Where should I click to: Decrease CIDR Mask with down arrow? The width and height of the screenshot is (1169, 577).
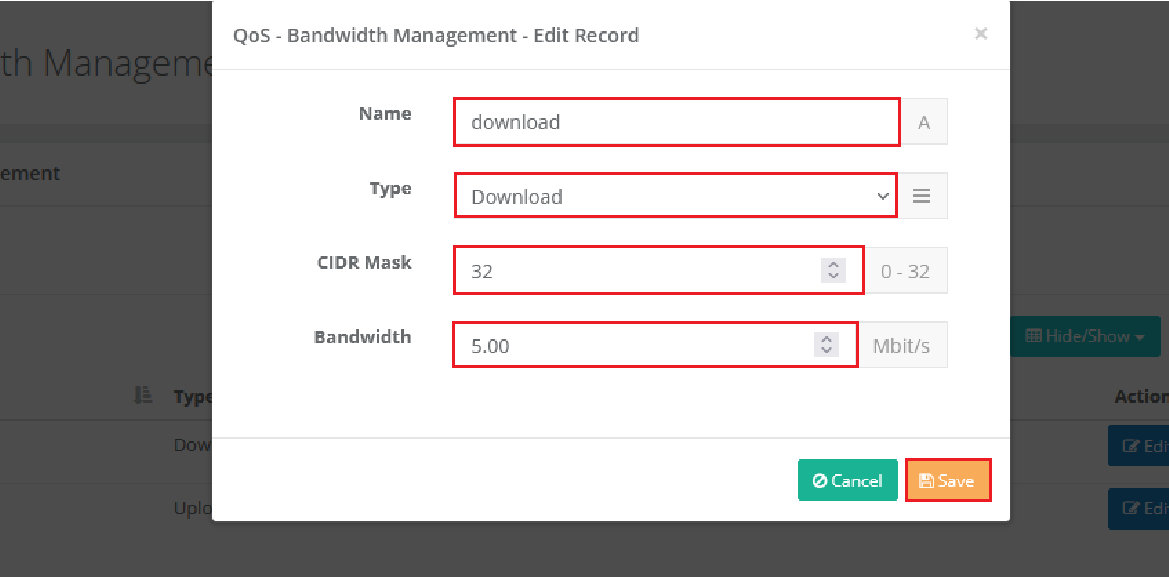pyautogui.click(x=833, y=276)
